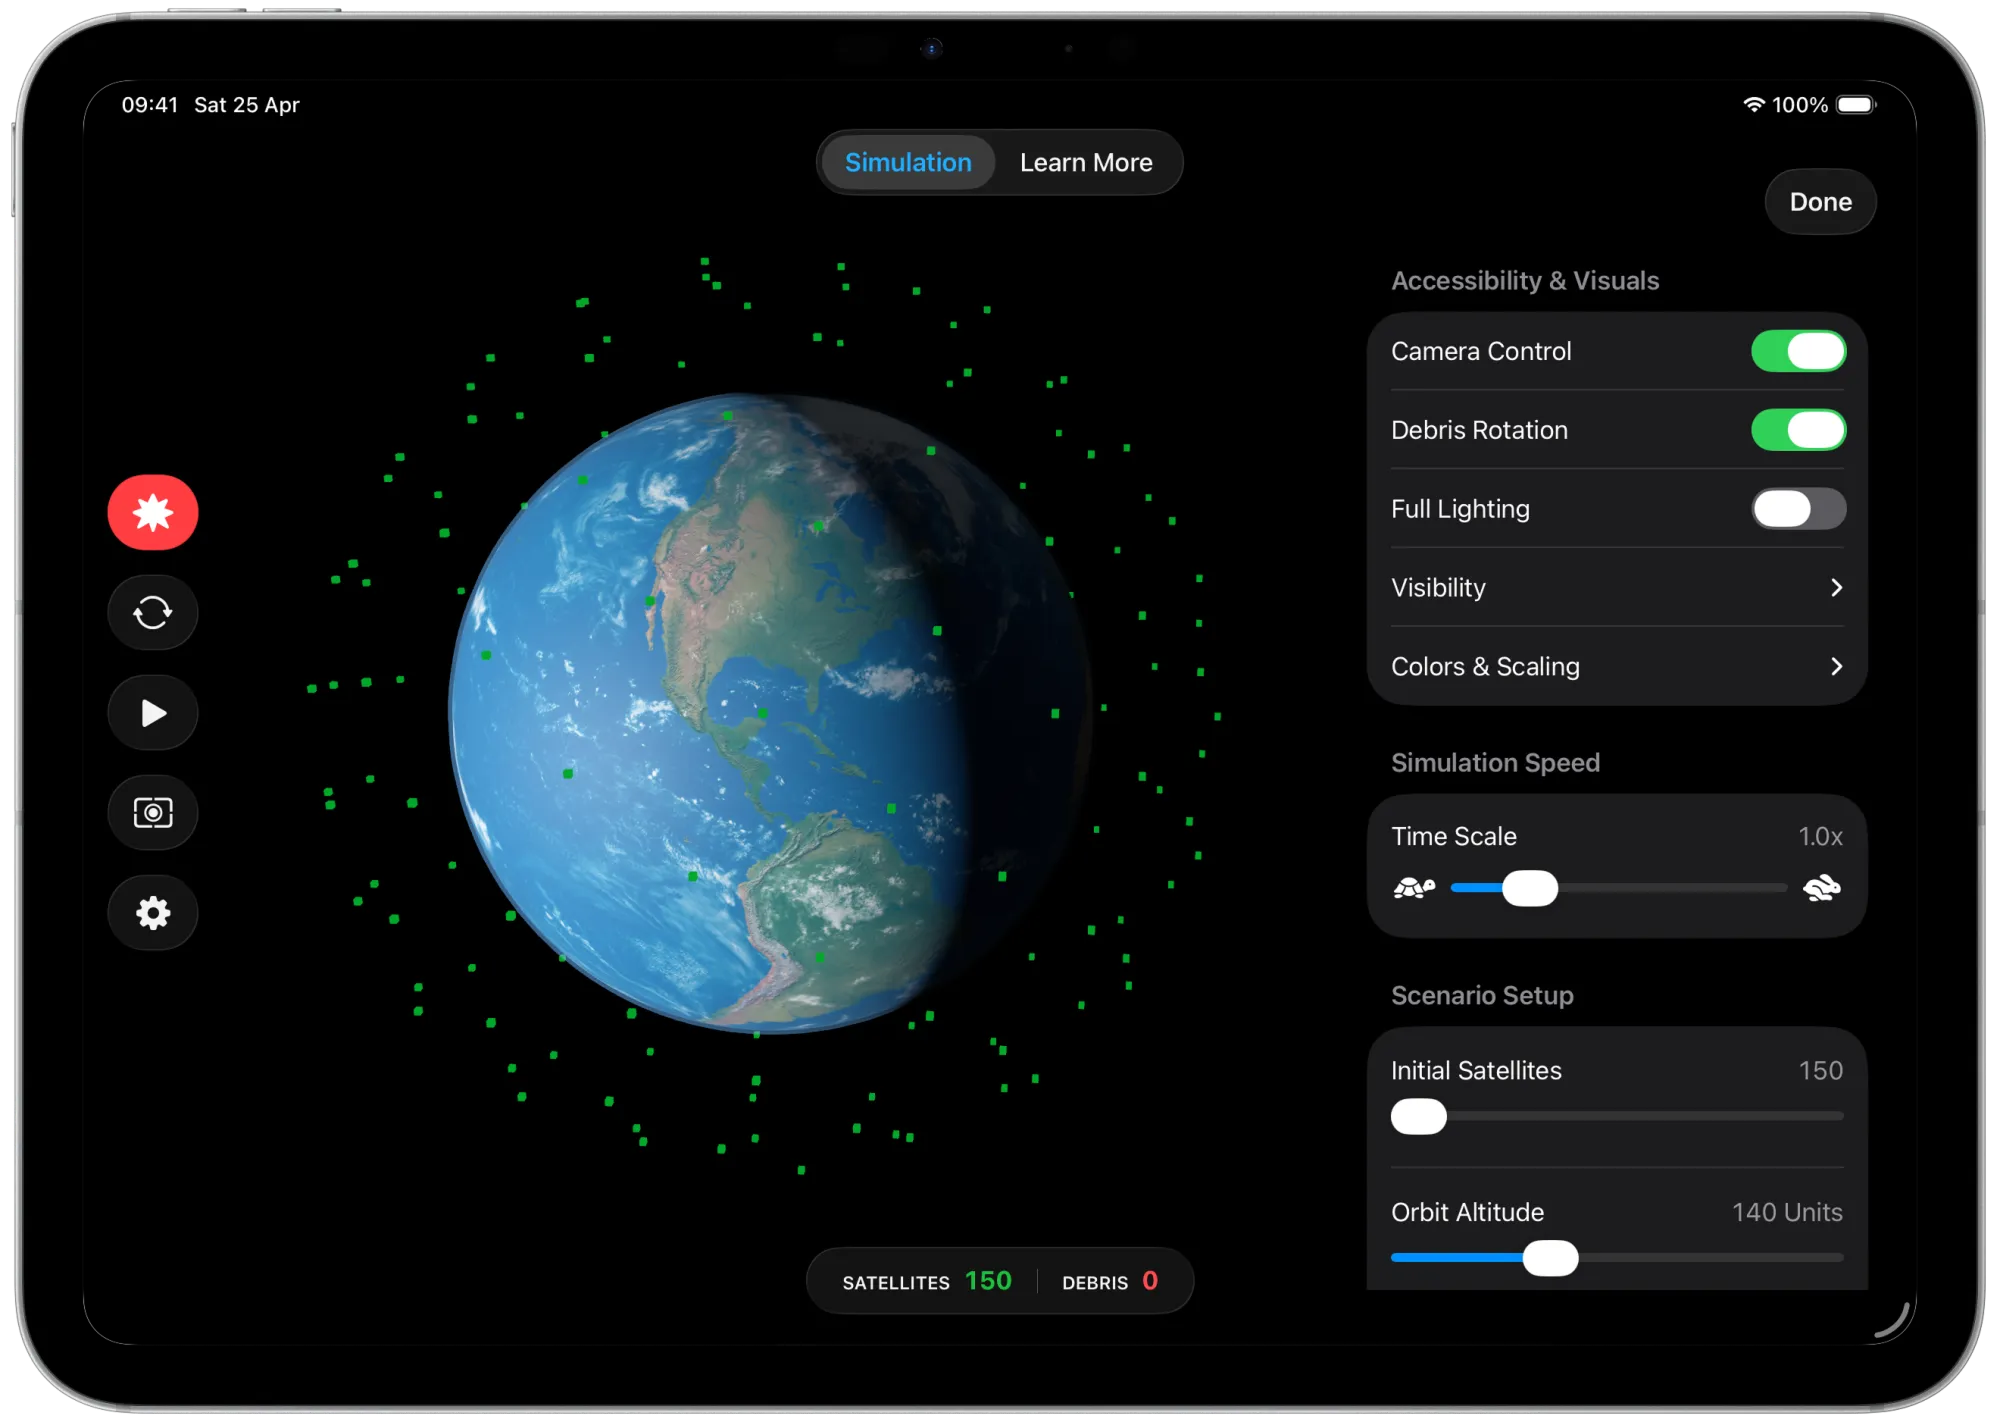
Task: Enable the Full Lighting switch
Action: (1798, 509)
